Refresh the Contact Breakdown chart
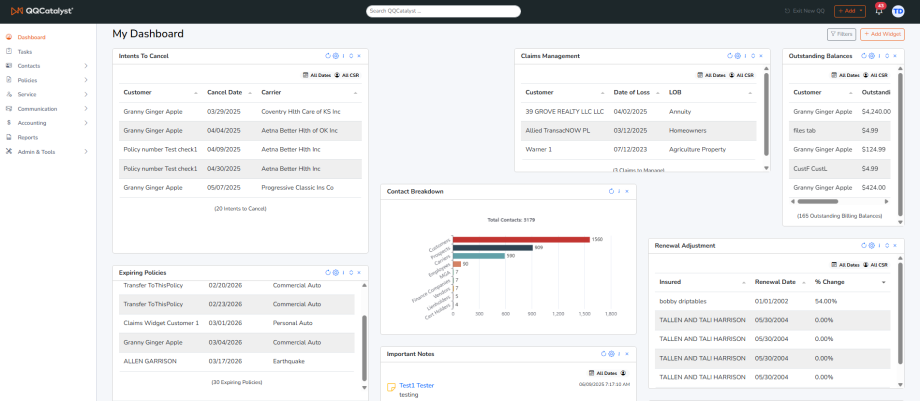920x401 pixels. [611, 191]
